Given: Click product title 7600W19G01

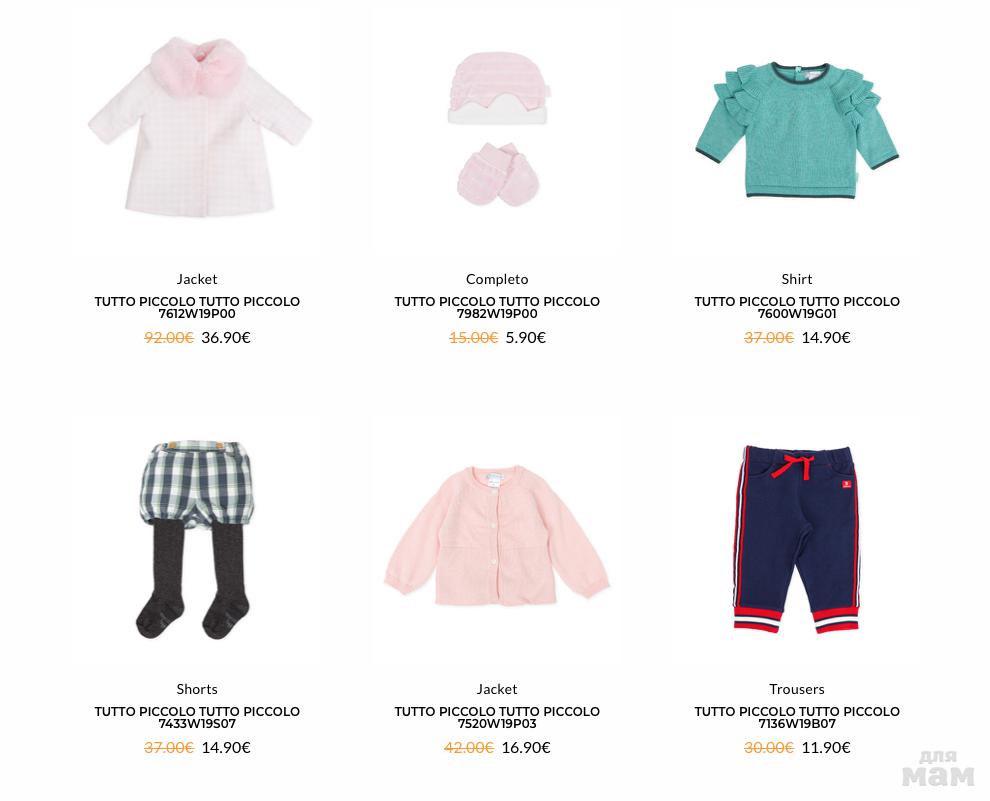Looking at the screenshot, I should tap(797, 307).
